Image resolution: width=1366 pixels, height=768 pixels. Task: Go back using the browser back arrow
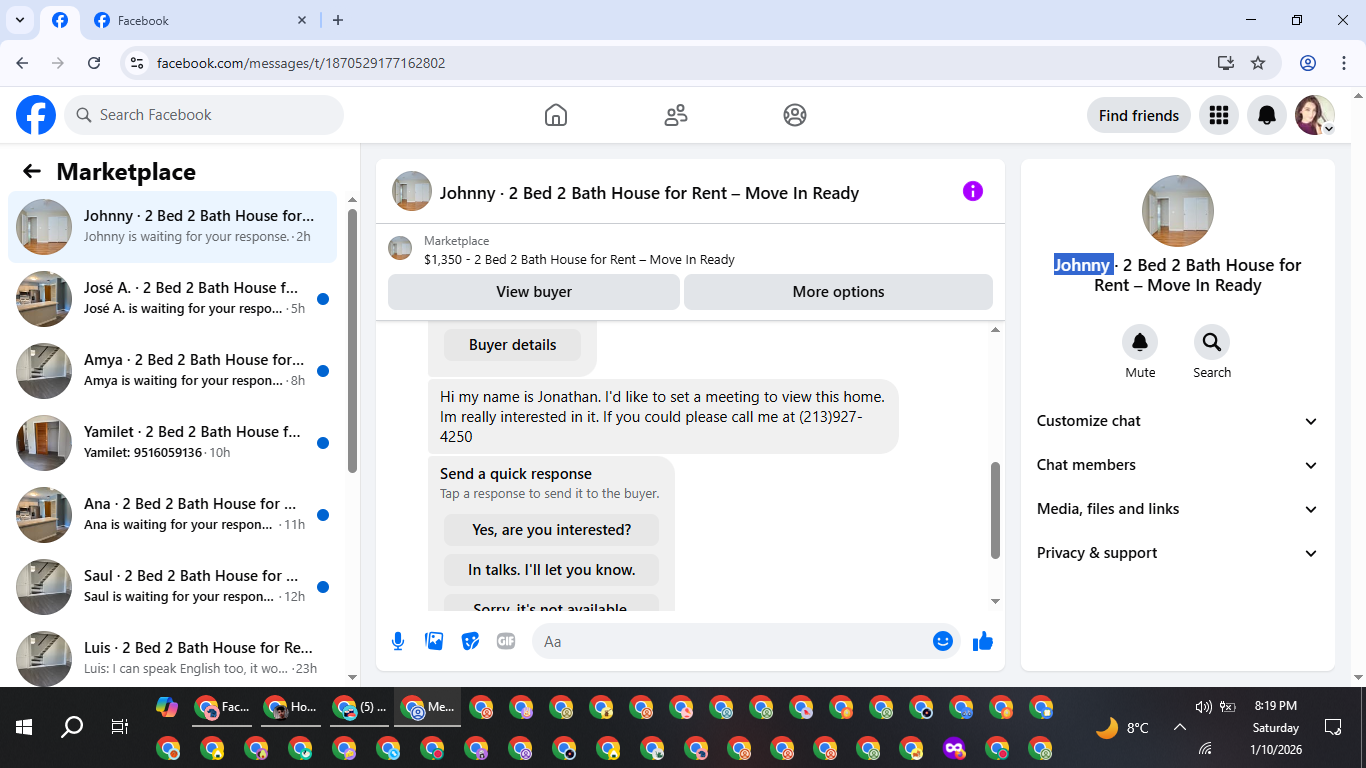pyautogui.click(x=22, y=63)
